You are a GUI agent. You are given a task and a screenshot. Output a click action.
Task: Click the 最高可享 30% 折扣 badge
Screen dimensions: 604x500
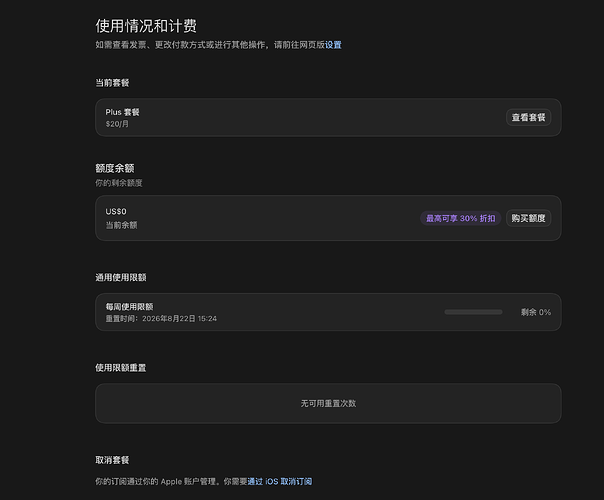460,218
